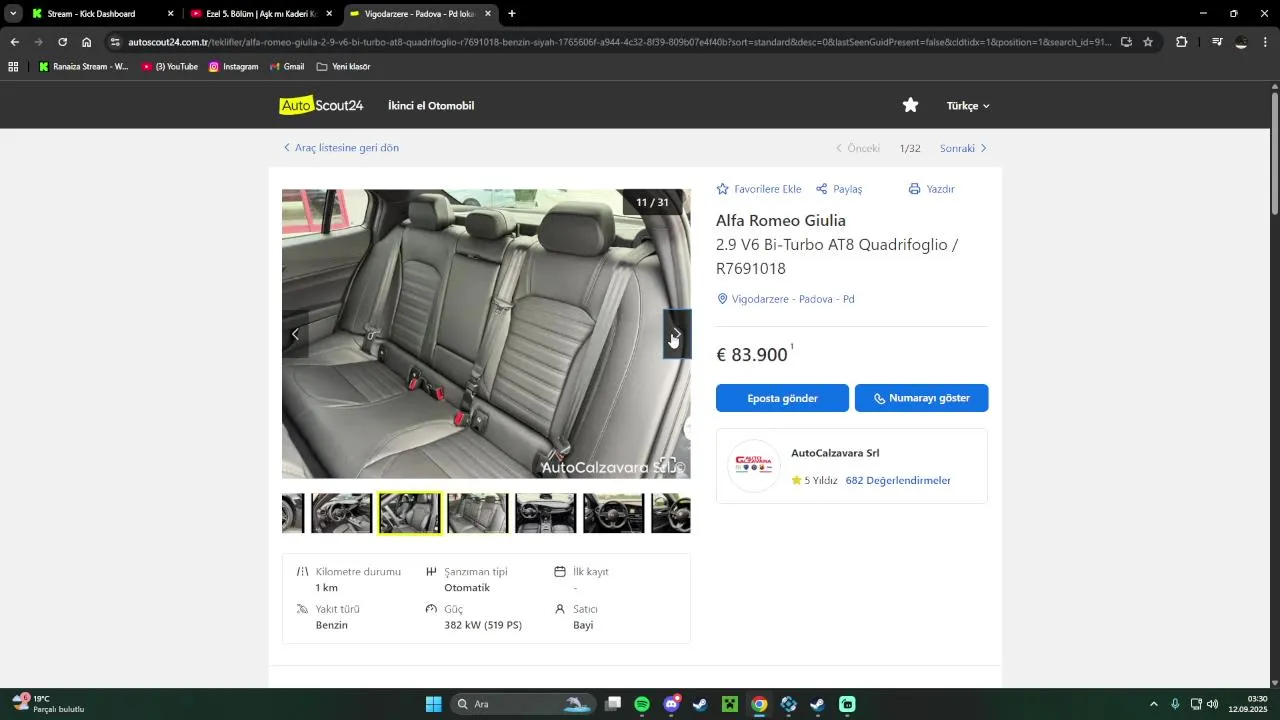
Task: Select the steering wheel thumbnail
Action: click(614, 513)
